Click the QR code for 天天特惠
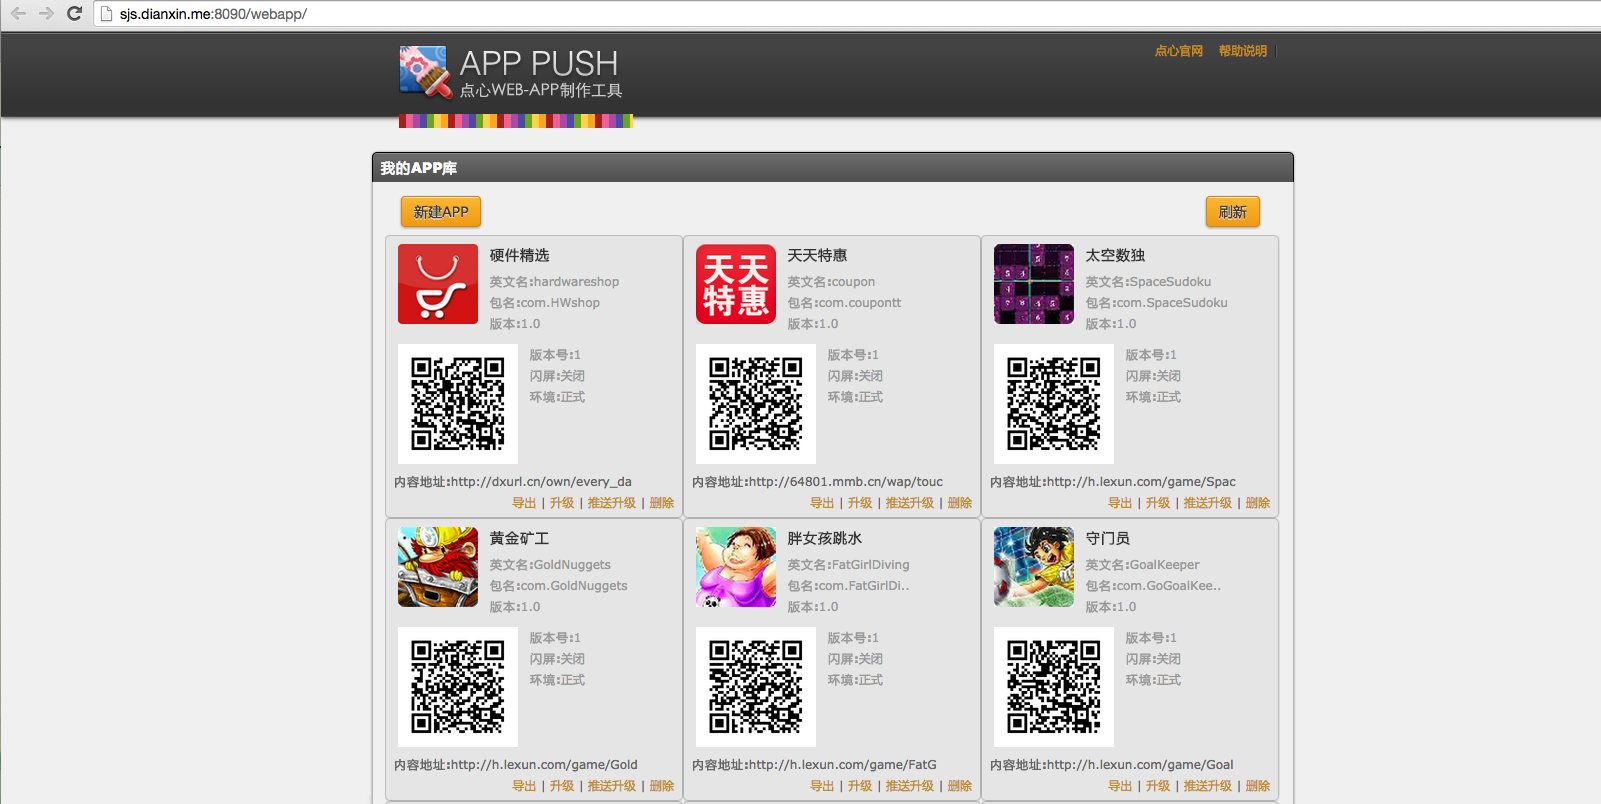Image resolution: width=1601 pixels, height=804 pixels. coord(756,404)
